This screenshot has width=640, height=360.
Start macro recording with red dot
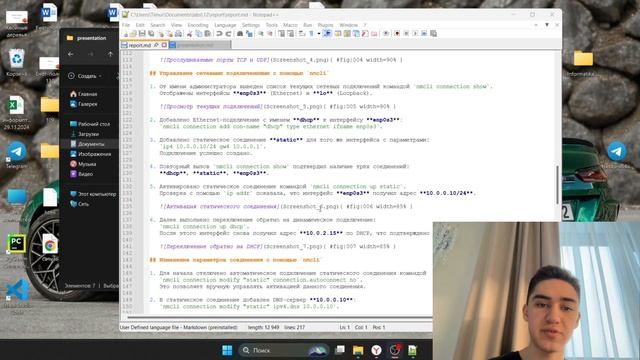(398, 33)
